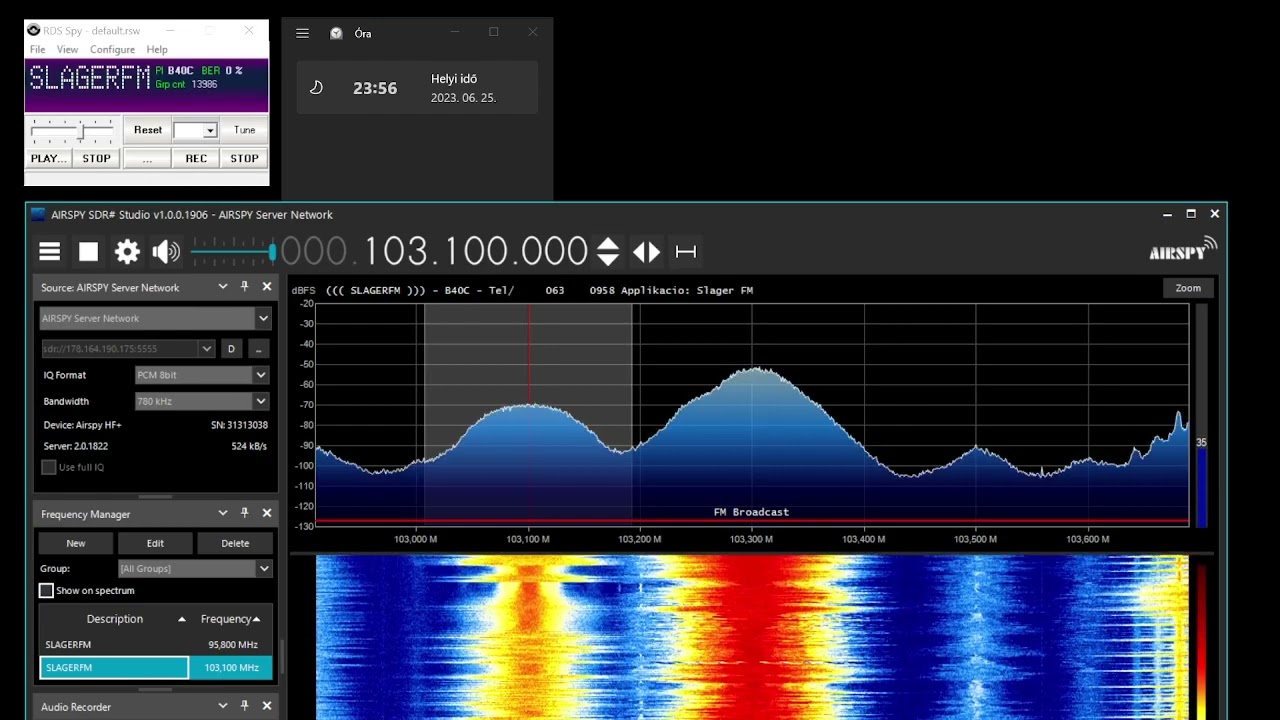The height and width of the screenshot is (720, 1280).
Task: Adjust the volume slider next to speaker
Action: coord(233,252)
